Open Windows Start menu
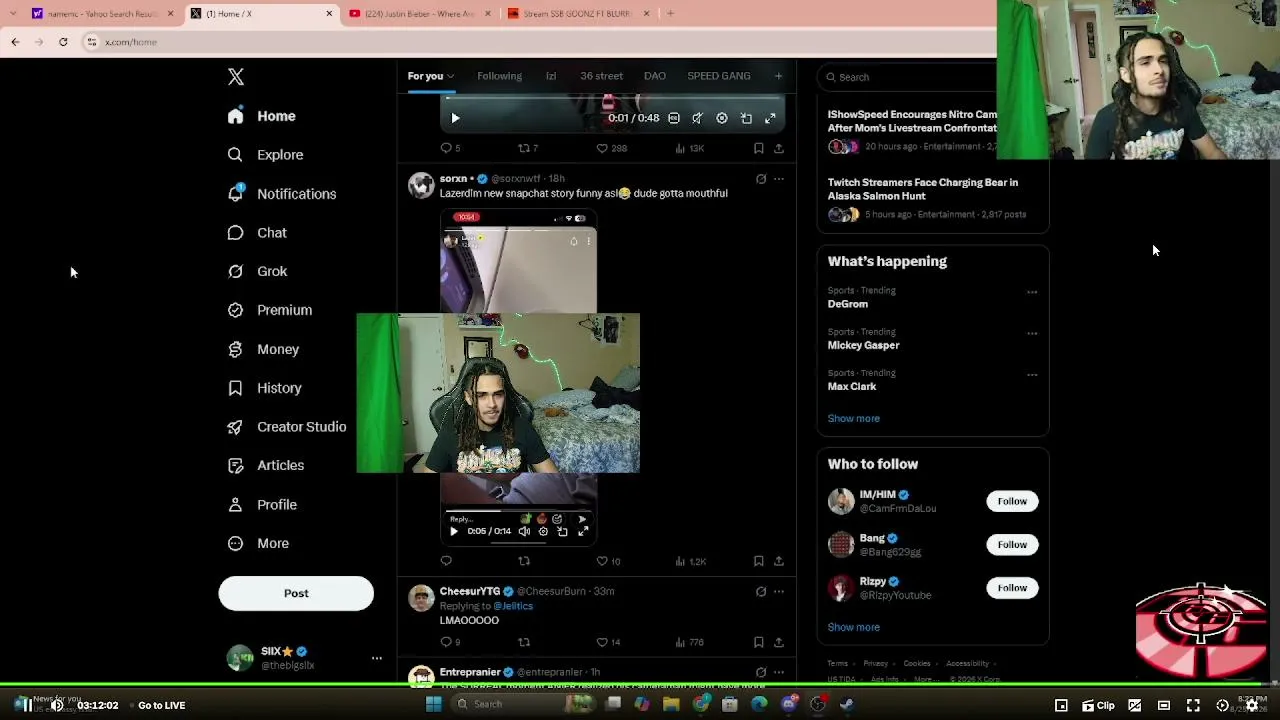1280x720 pixels. [433, 704]
